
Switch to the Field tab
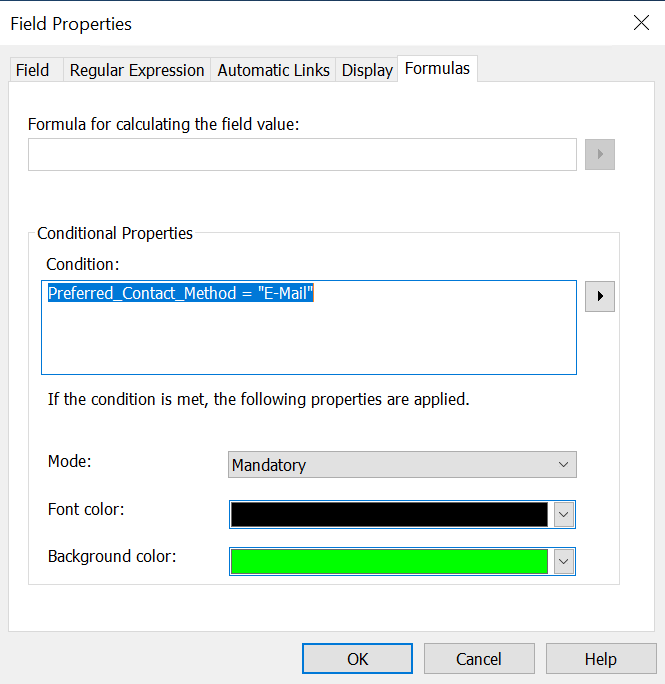tap(33, 70)
